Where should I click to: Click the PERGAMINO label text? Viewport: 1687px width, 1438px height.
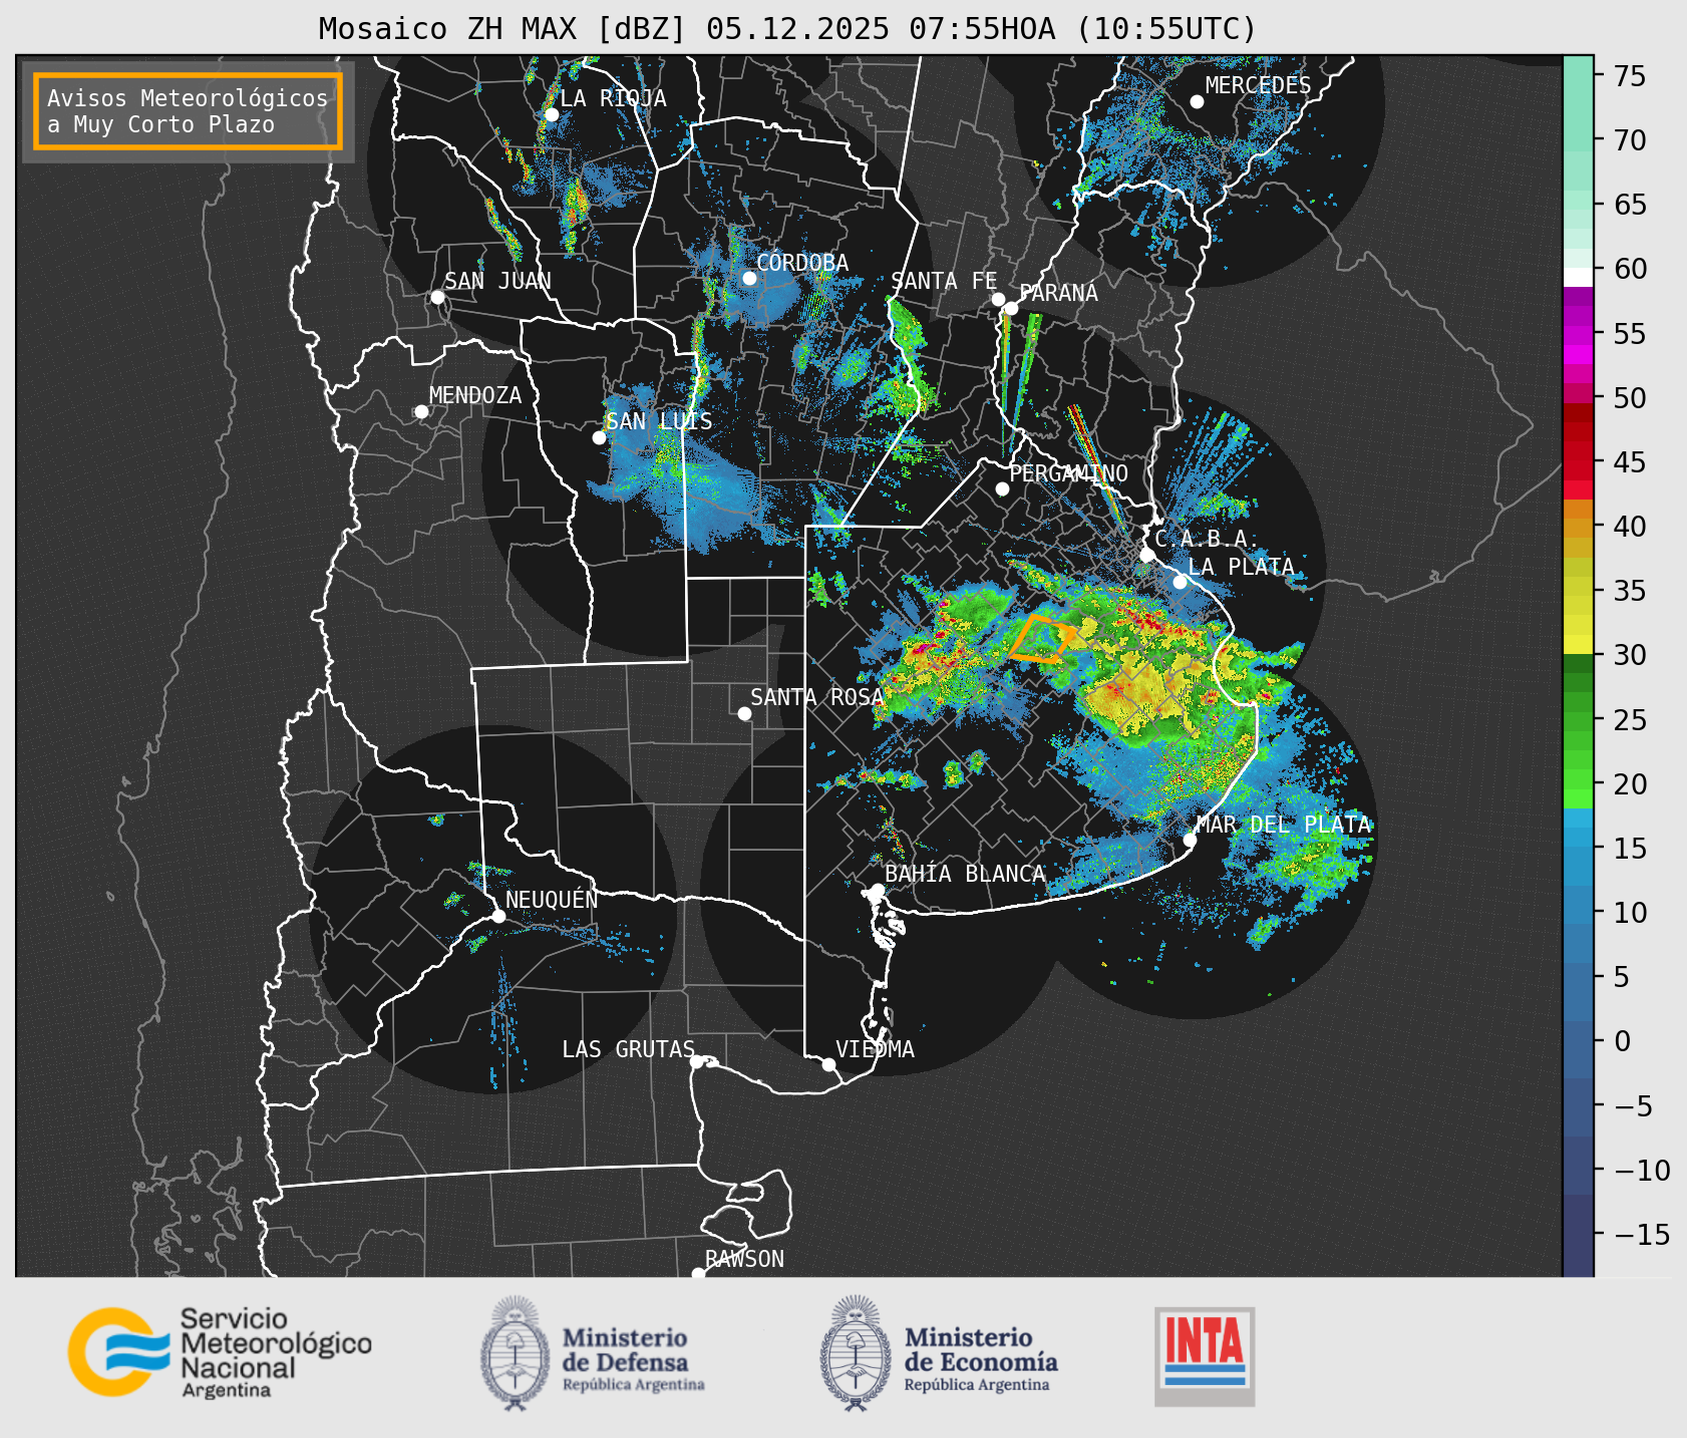tap(1069, 473)
